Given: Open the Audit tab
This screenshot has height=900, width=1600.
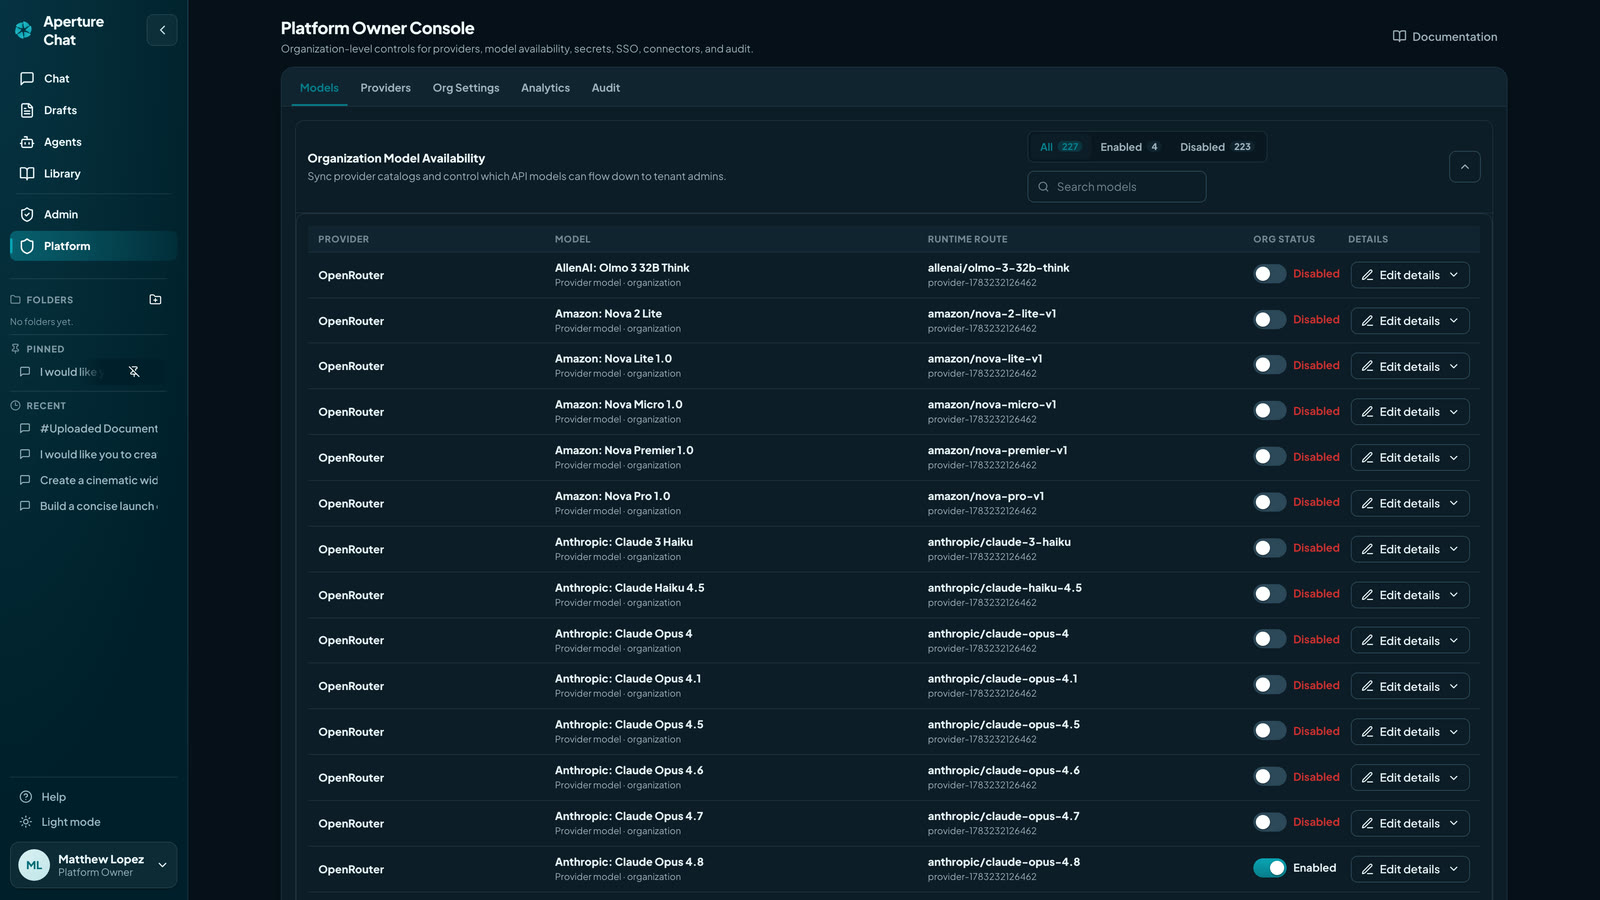Looking at the screenshot, I should (605, 88).
